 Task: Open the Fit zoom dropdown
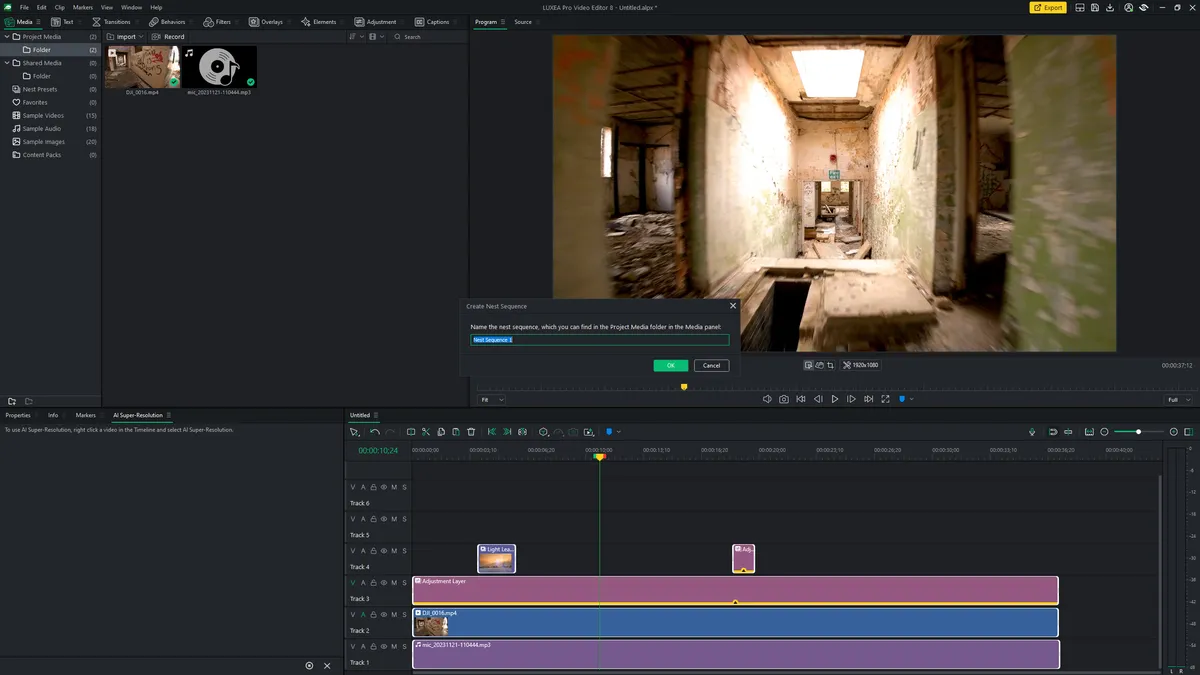click(x=492, y=399)
